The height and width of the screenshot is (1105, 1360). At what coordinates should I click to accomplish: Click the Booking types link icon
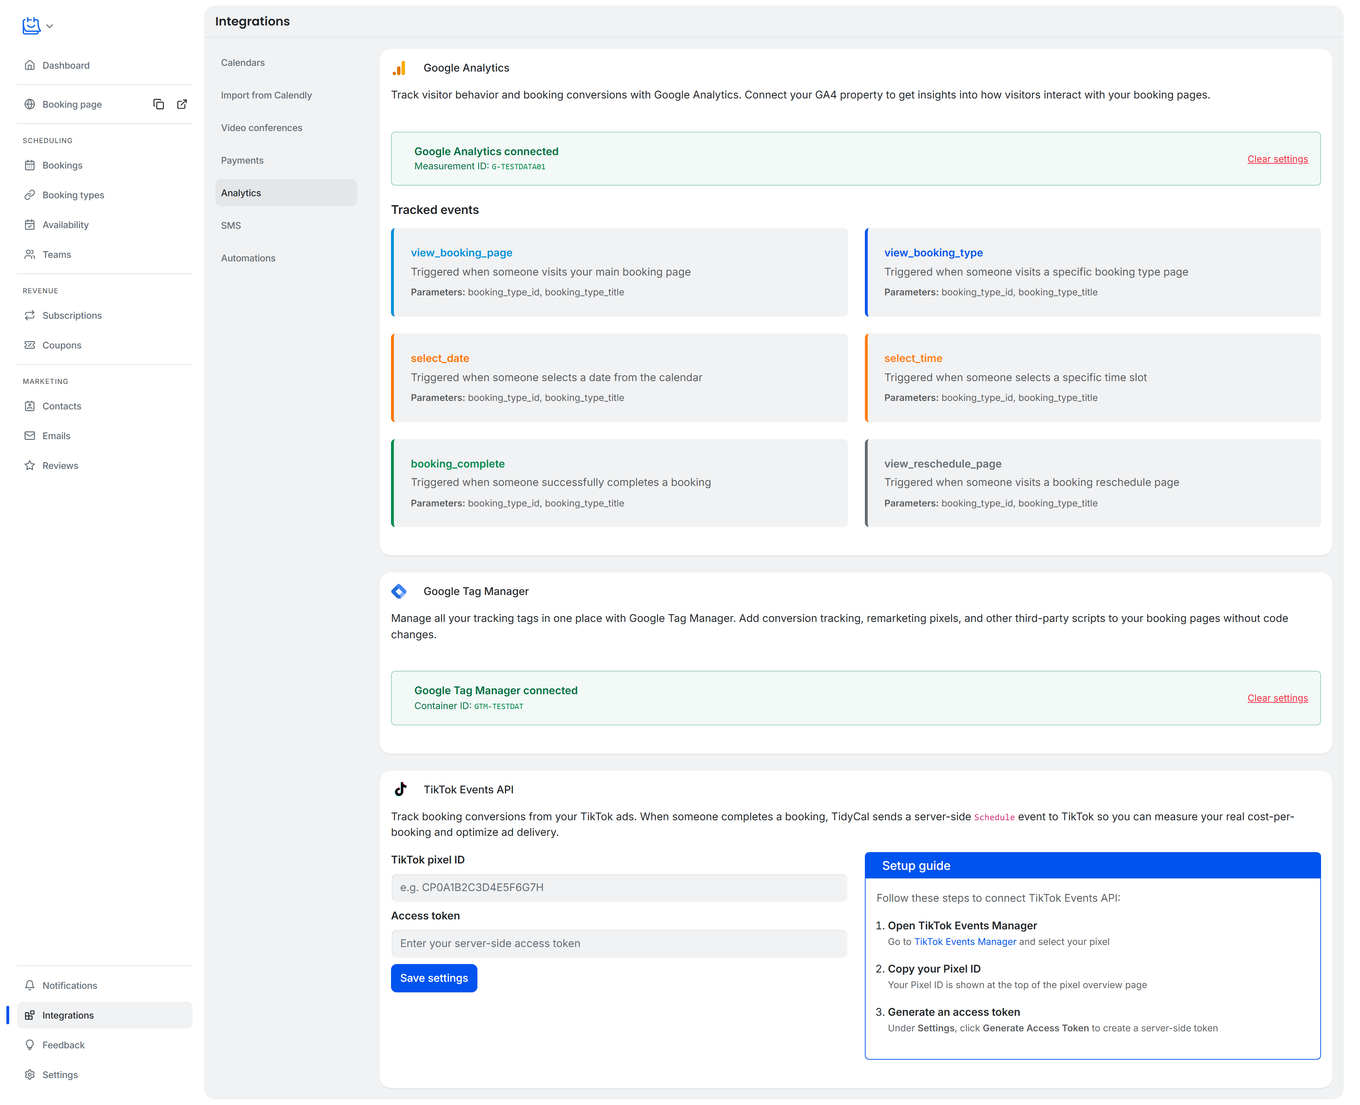(x=30, y=195)
